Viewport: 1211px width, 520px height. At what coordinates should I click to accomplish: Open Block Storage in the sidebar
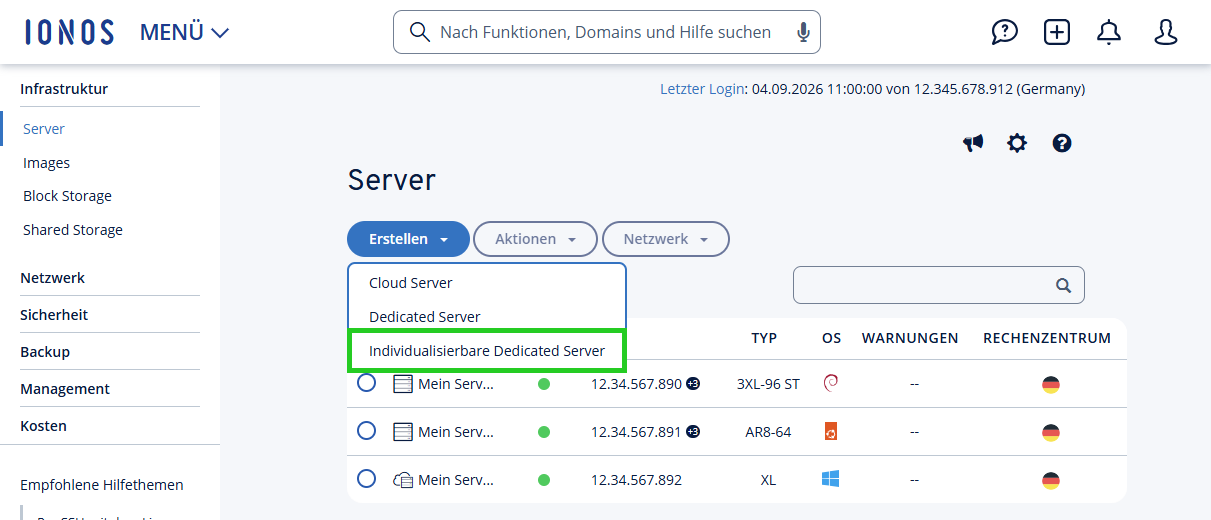67,196
